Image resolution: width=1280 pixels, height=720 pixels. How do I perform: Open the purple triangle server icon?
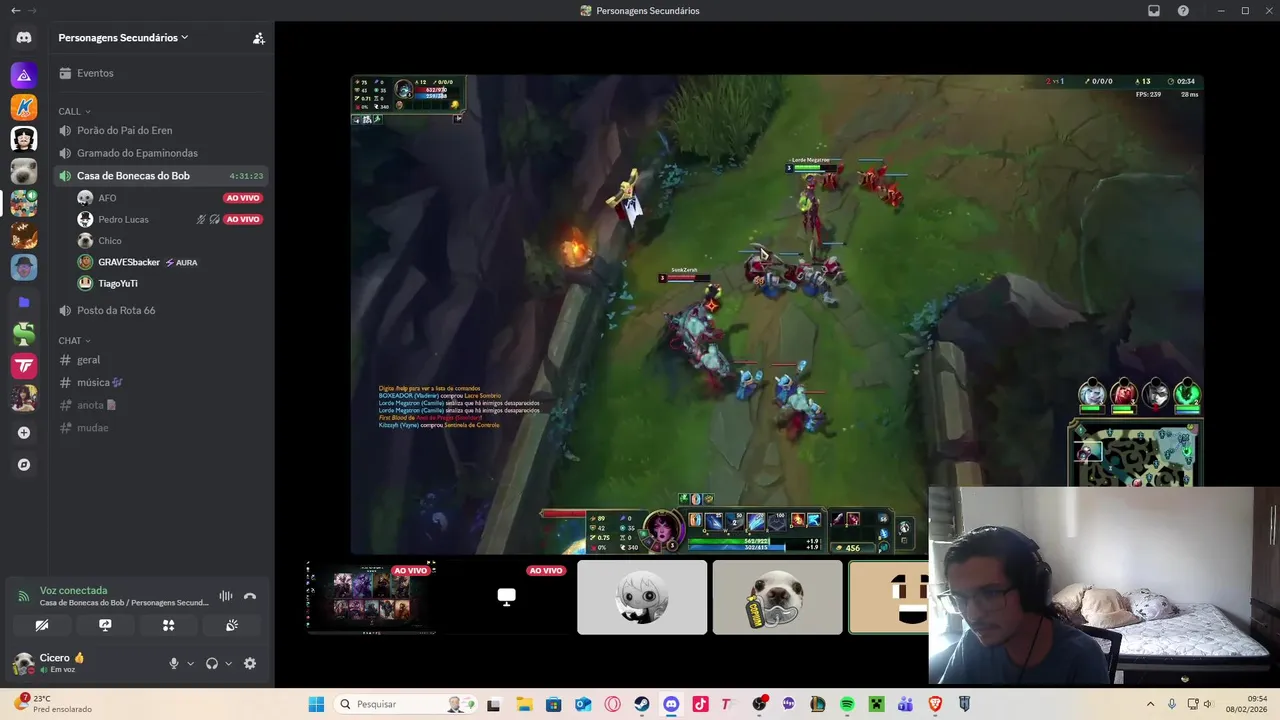(24, 75)
